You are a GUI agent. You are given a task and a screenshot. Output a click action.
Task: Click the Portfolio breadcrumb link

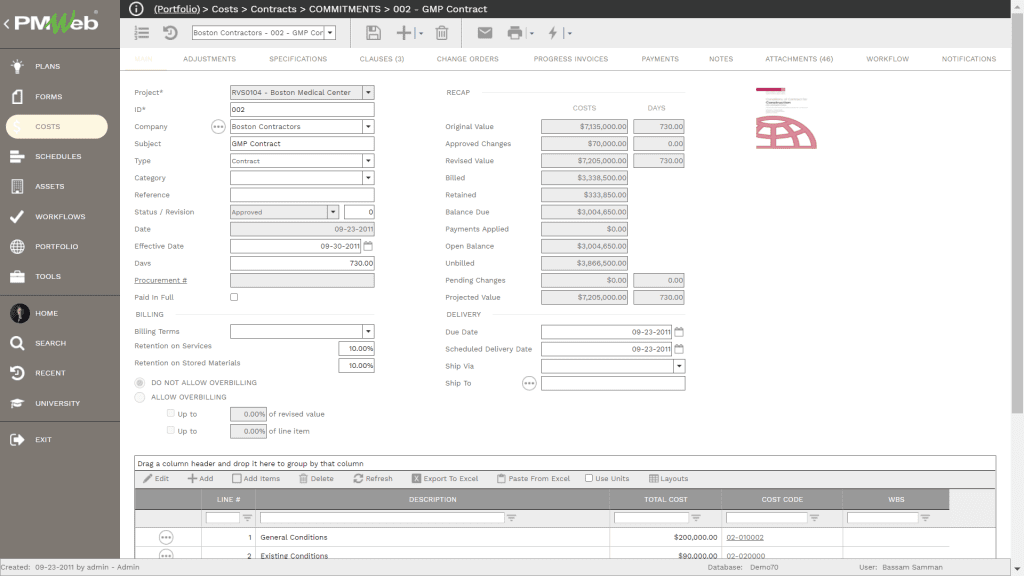tap(177, 9)
